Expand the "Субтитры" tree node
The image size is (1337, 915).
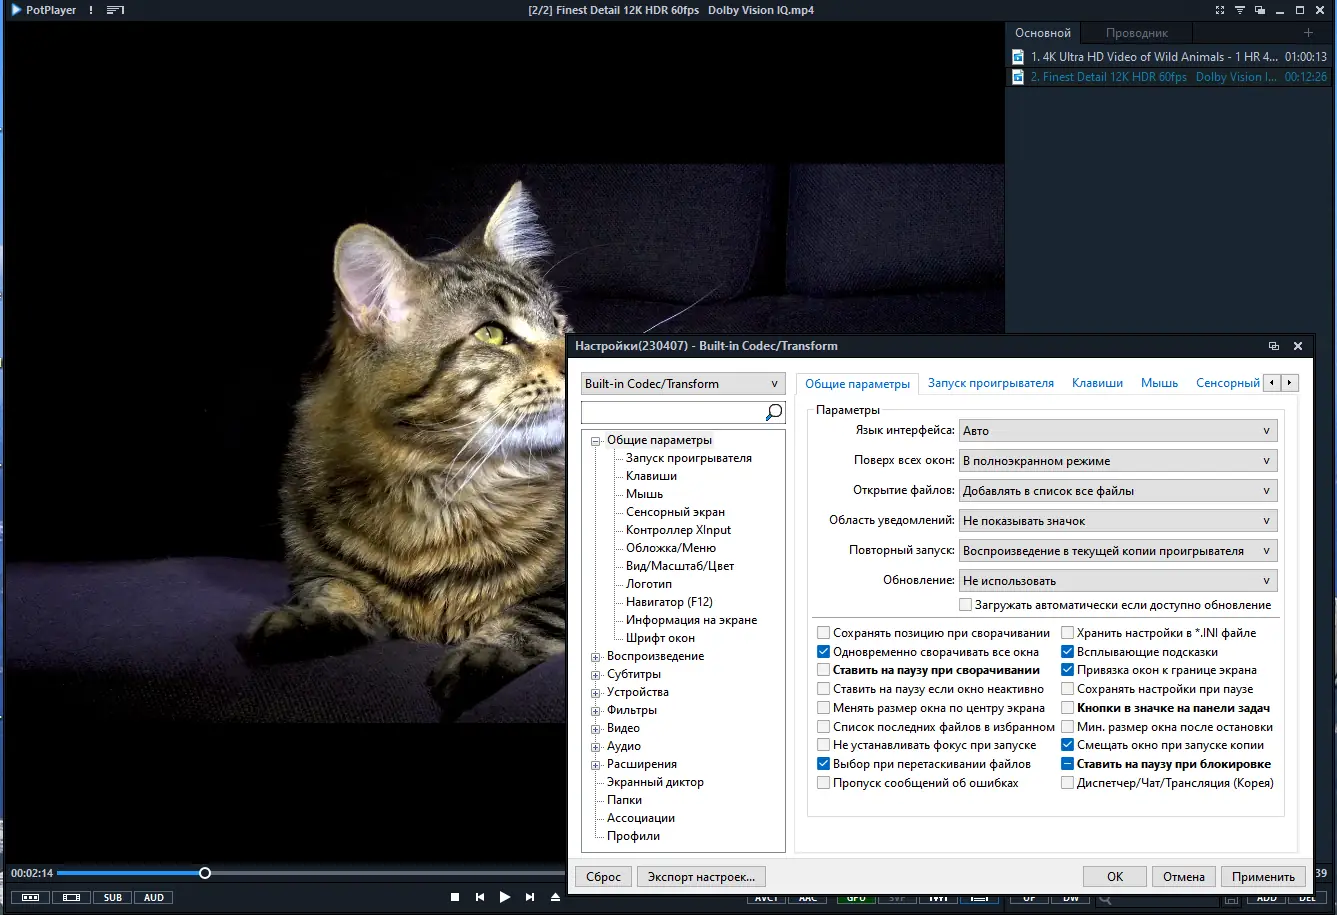tap(596, 675)
